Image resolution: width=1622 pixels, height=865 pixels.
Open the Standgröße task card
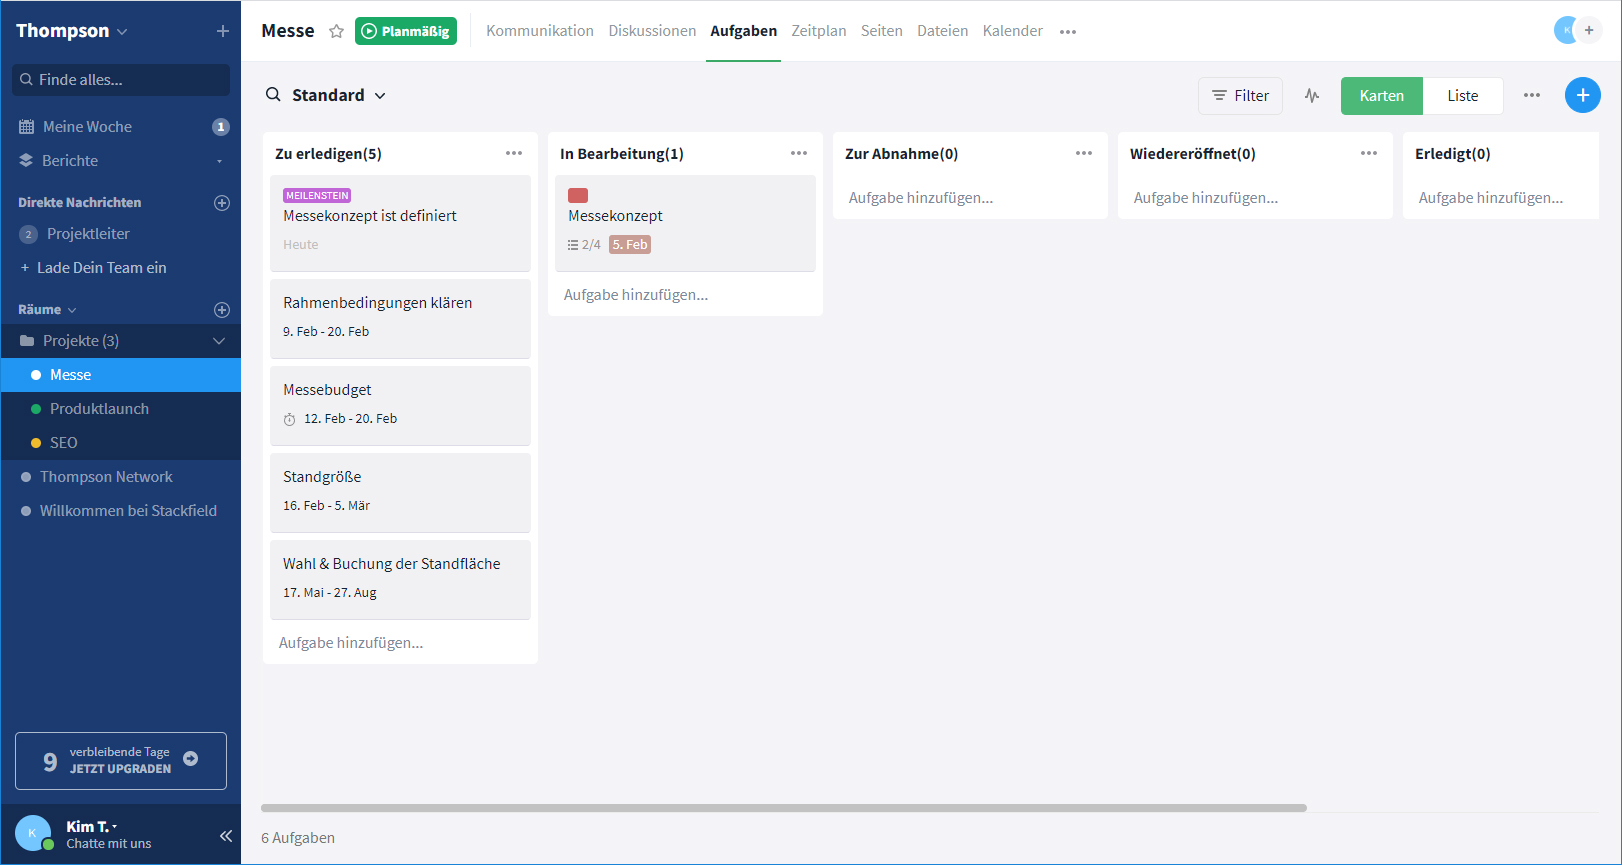click(x=400, y=492)
